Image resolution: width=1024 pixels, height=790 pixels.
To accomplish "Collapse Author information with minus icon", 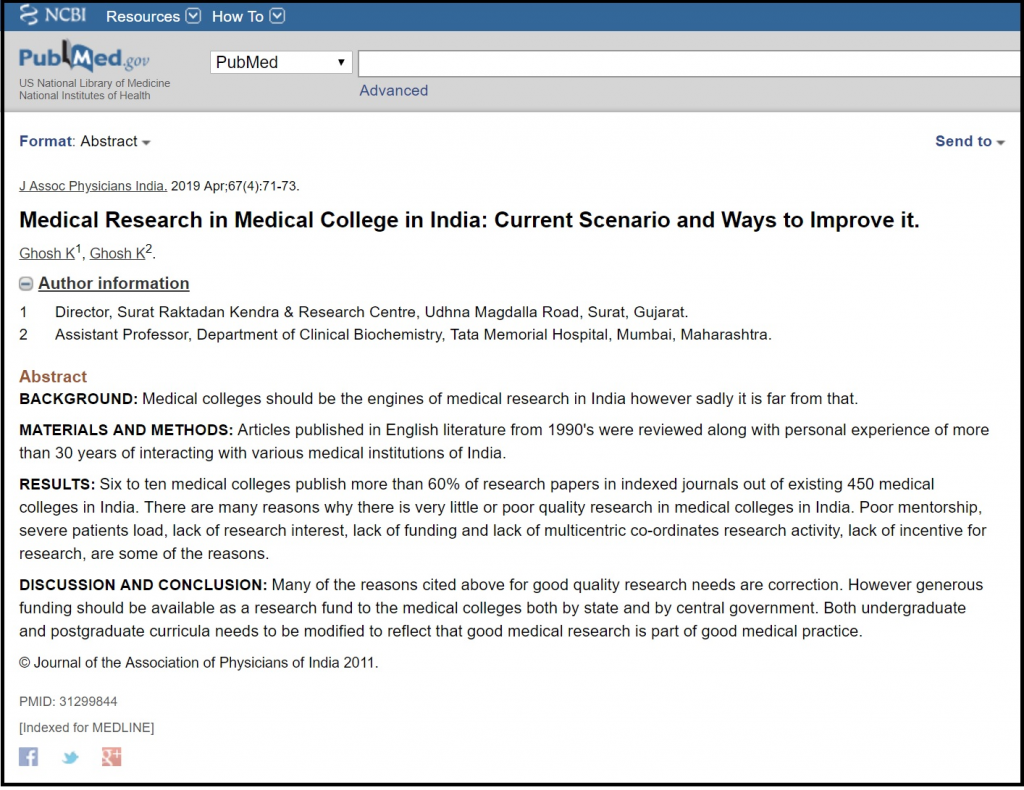I will [25, 284].
